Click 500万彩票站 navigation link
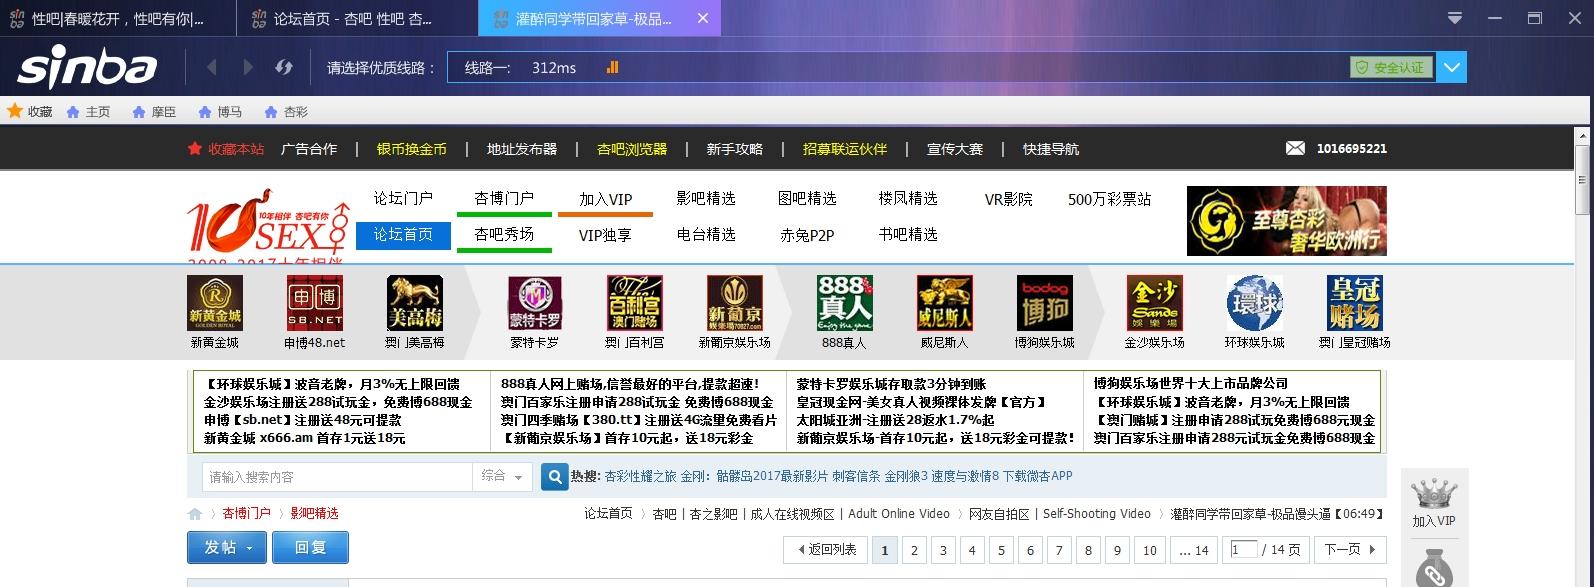 click(x=1109, y=199)
